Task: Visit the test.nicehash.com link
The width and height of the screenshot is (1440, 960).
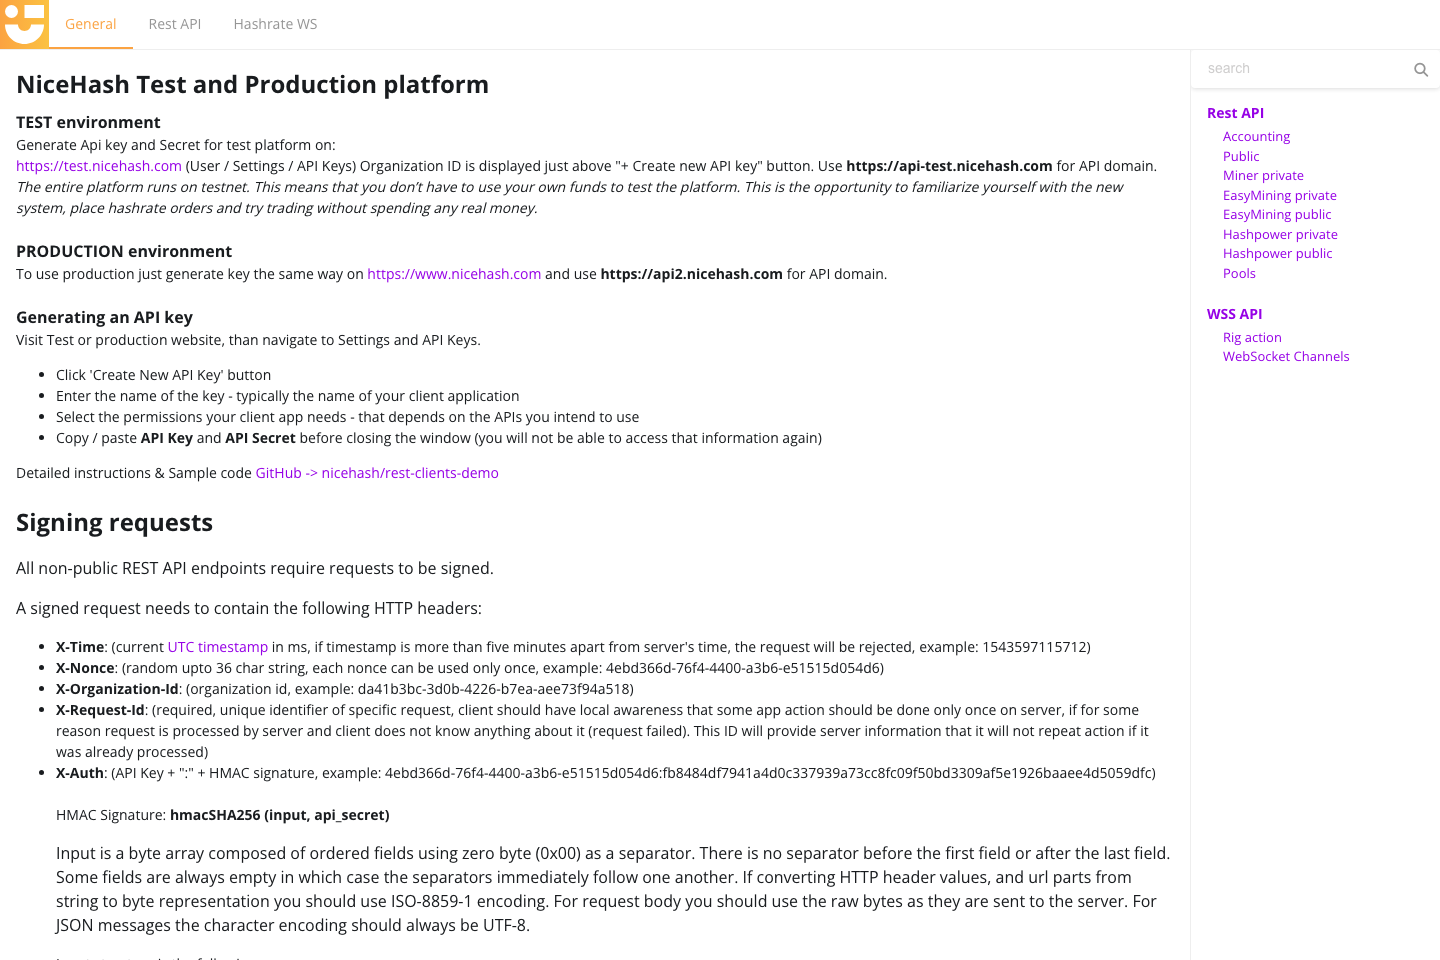Action: tap(98, 166)
